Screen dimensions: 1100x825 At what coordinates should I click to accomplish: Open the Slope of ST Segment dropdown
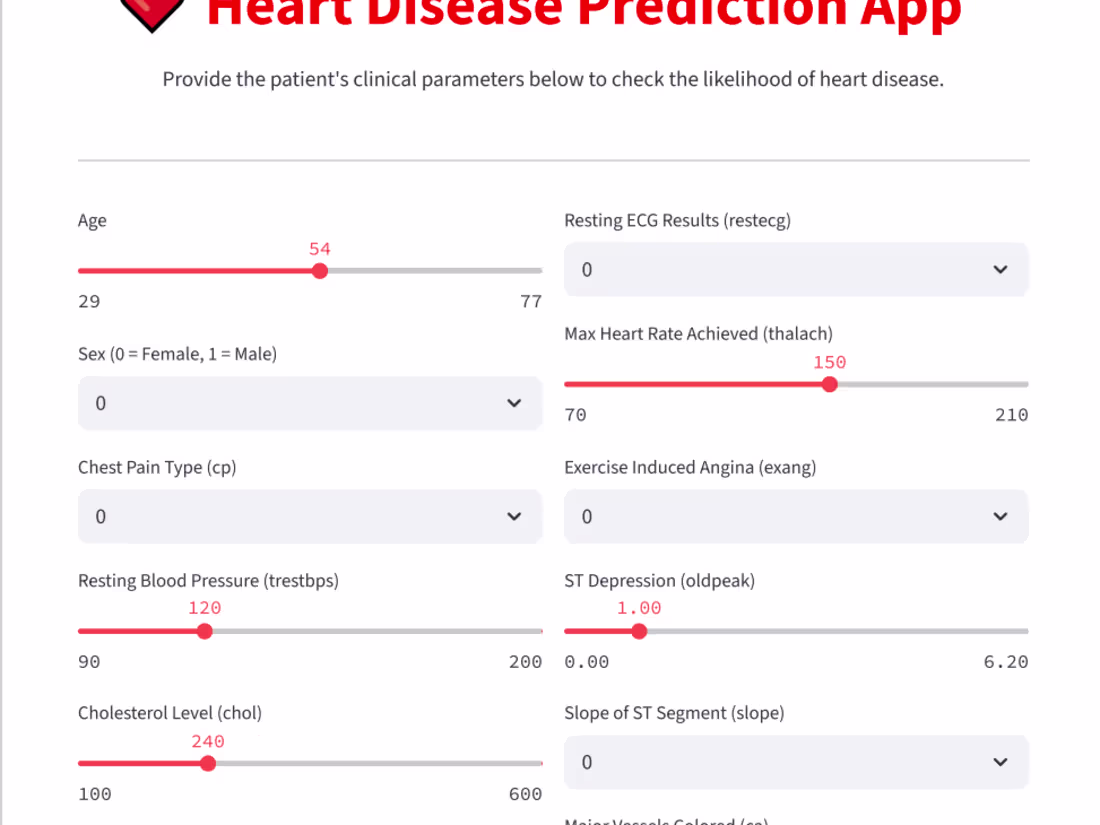(x=796, y=761)
